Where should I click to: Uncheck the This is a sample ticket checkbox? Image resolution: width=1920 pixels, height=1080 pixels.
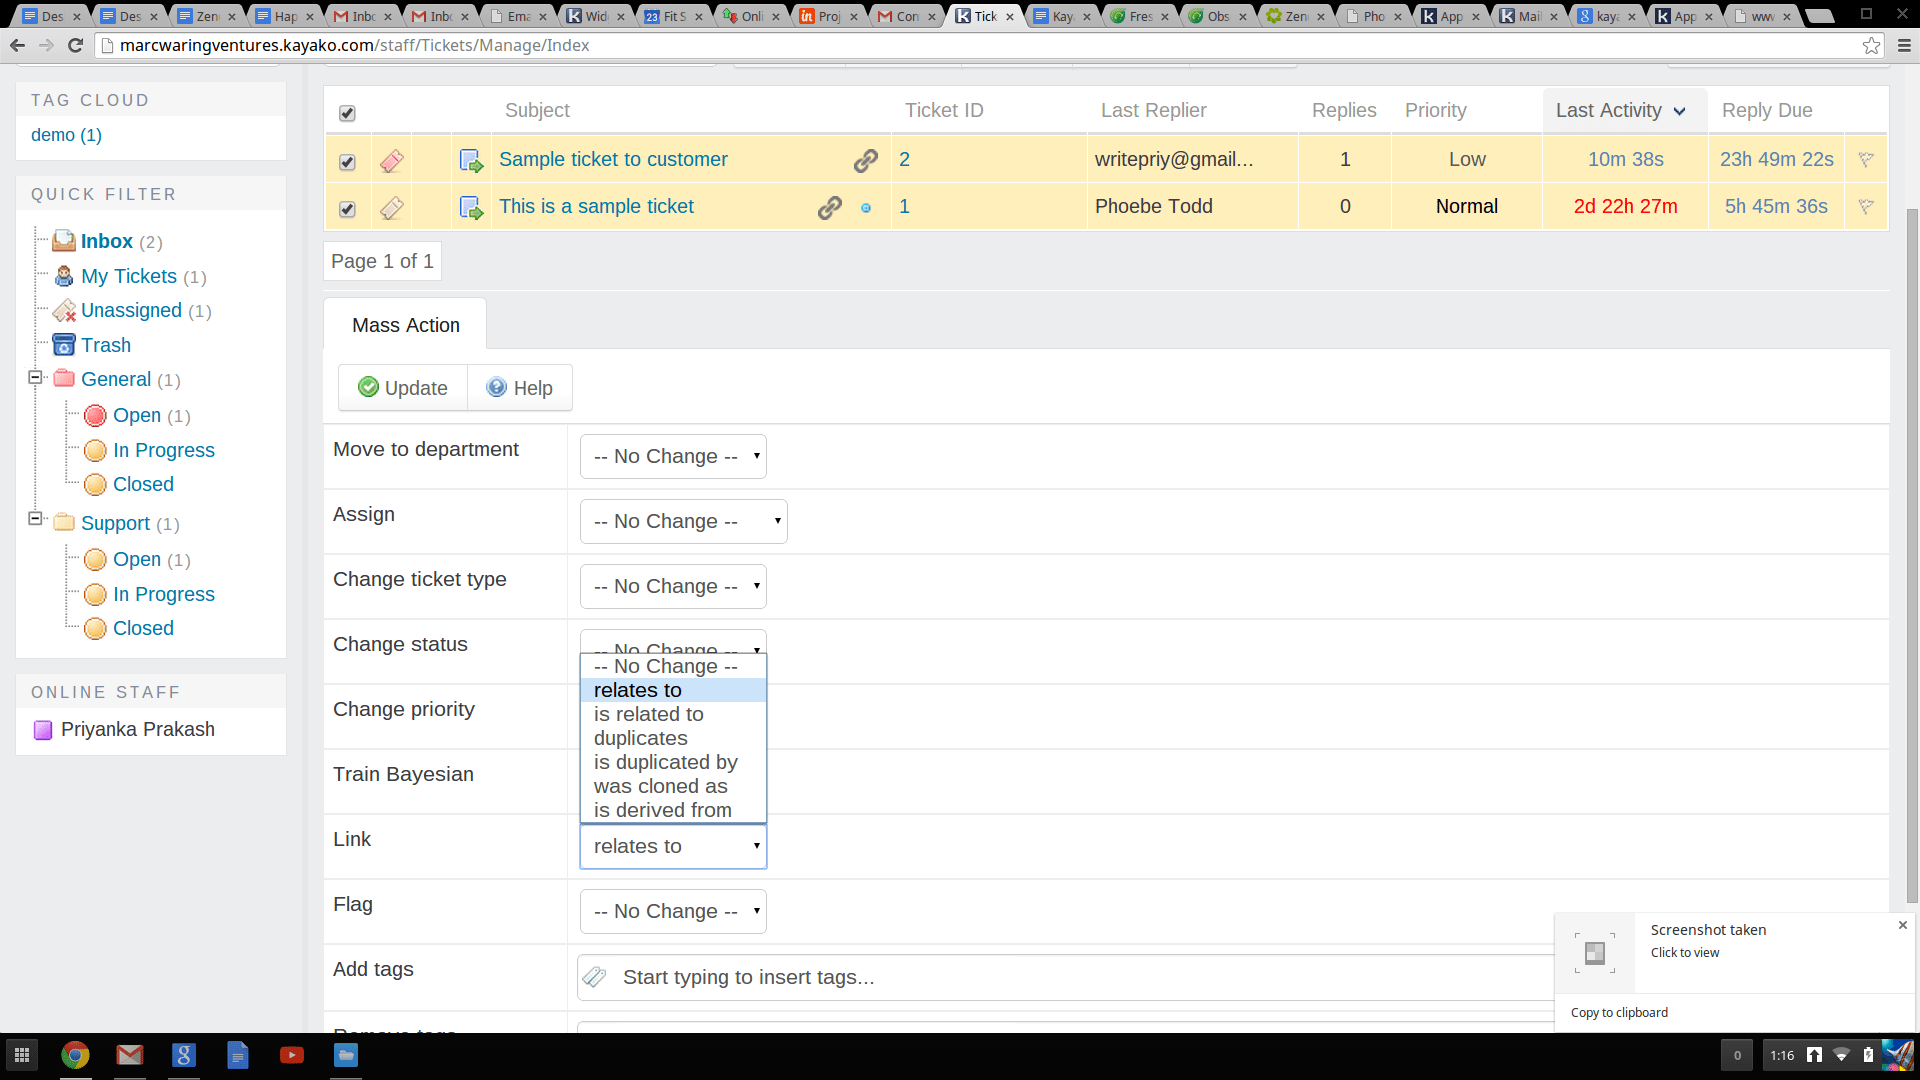point(347,209)
